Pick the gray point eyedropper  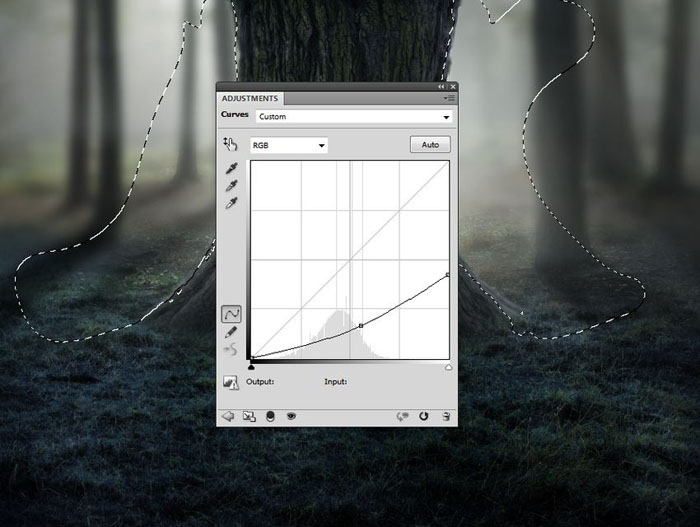[x=231, y=185]
